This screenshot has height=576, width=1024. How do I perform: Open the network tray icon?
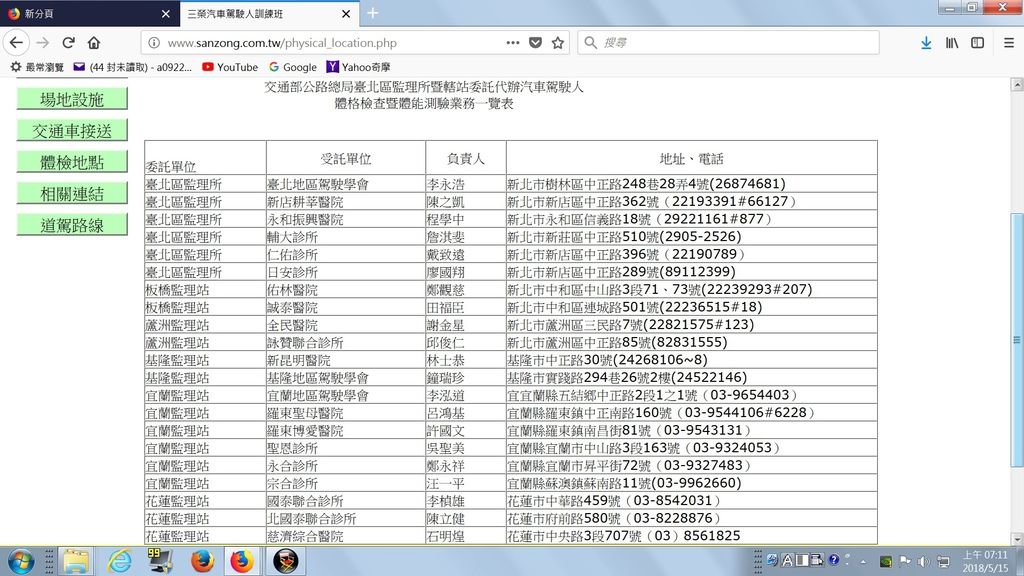coord(944,561)
